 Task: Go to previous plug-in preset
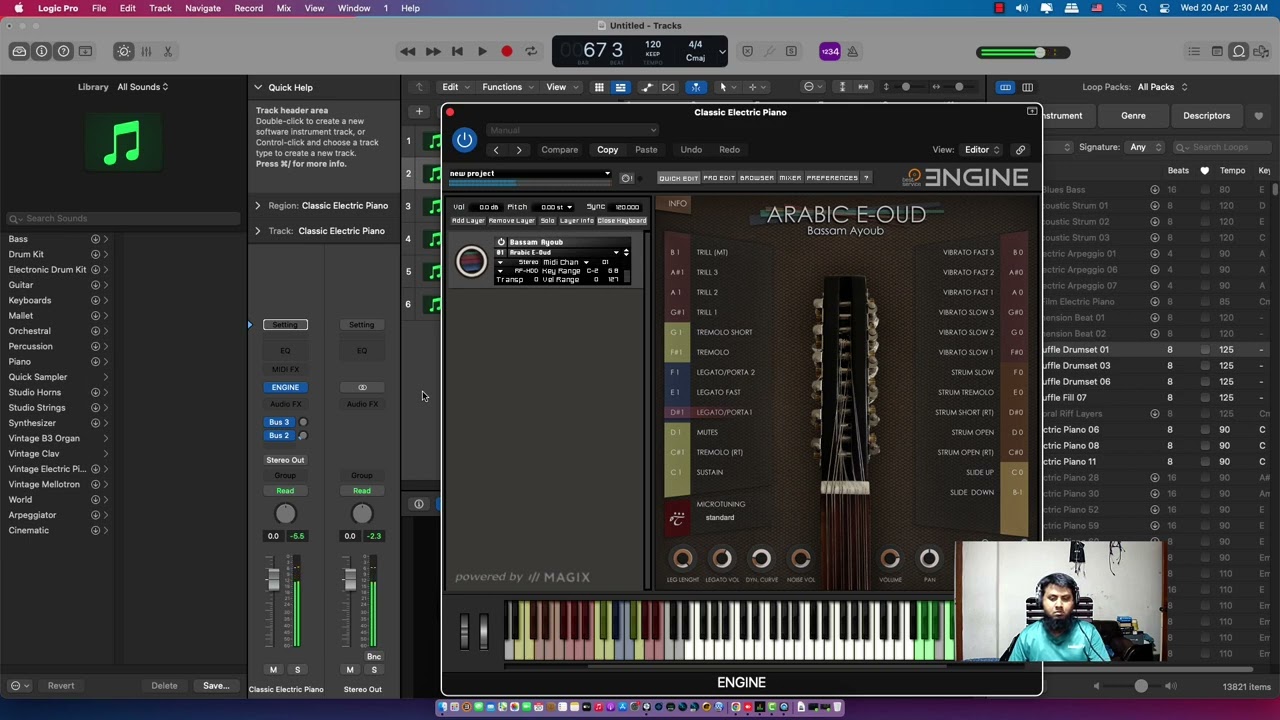(496, 150)
